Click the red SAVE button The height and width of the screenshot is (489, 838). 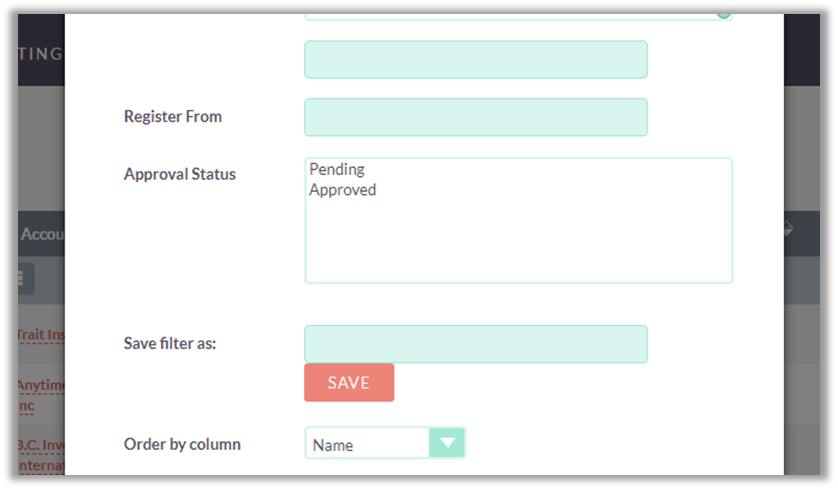349,383
